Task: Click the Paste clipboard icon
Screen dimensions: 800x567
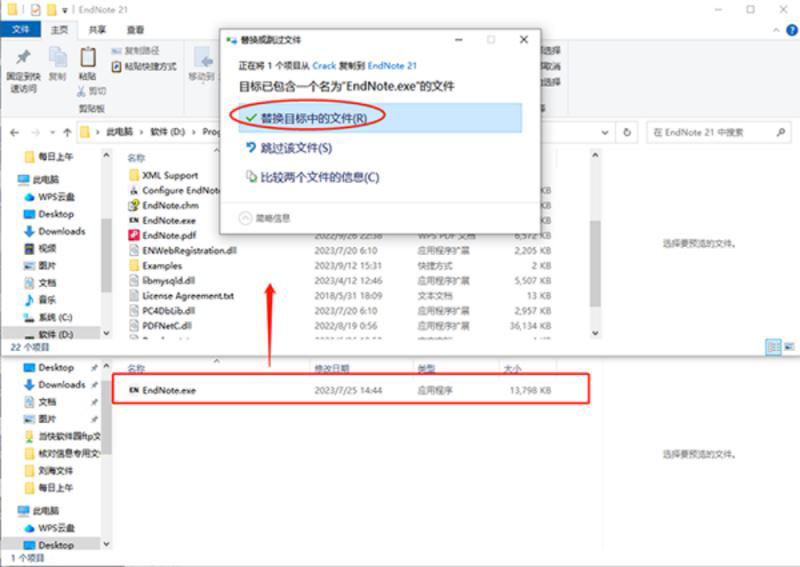Action: (88, 57)
